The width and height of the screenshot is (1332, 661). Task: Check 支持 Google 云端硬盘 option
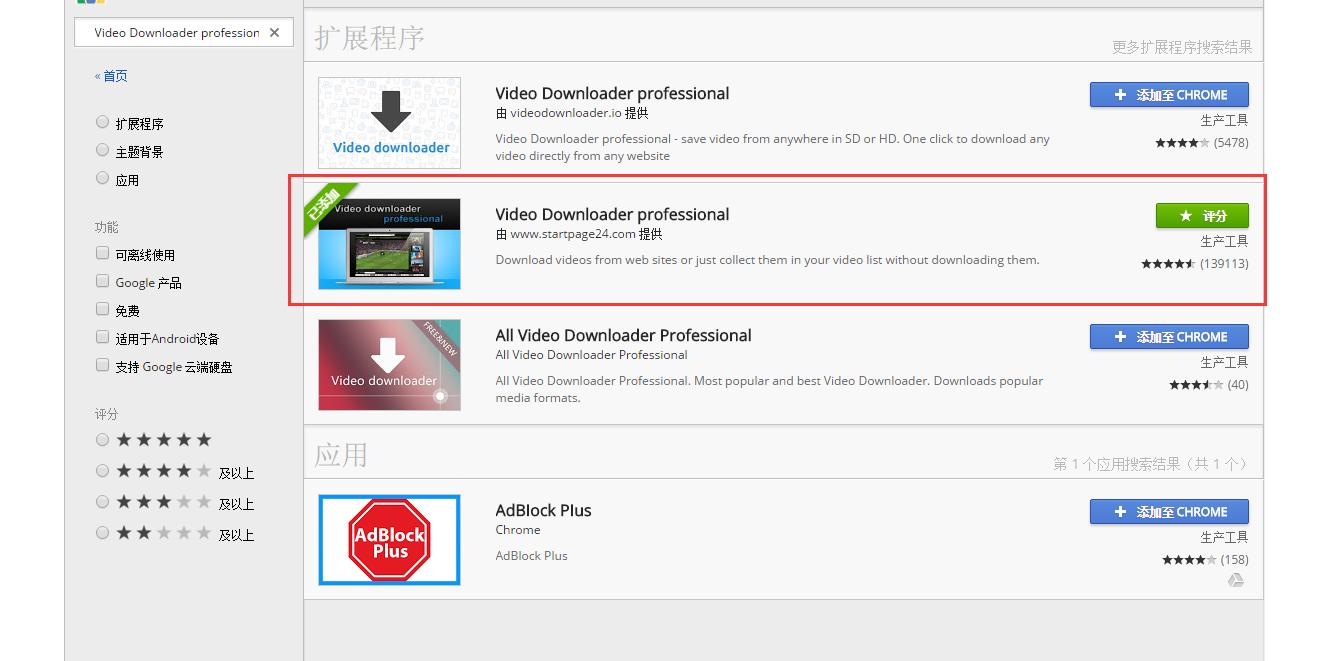coord(102,365)
